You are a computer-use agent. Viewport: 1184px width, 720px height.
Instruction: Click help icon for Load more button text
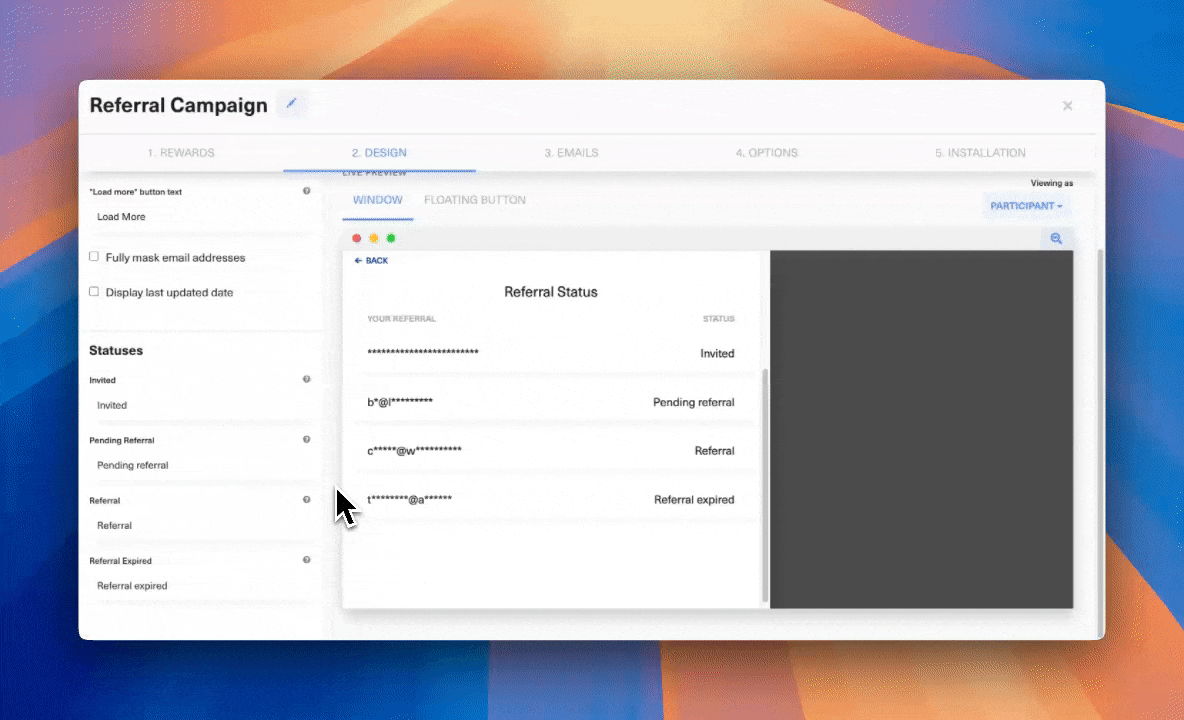click(307, 191)
